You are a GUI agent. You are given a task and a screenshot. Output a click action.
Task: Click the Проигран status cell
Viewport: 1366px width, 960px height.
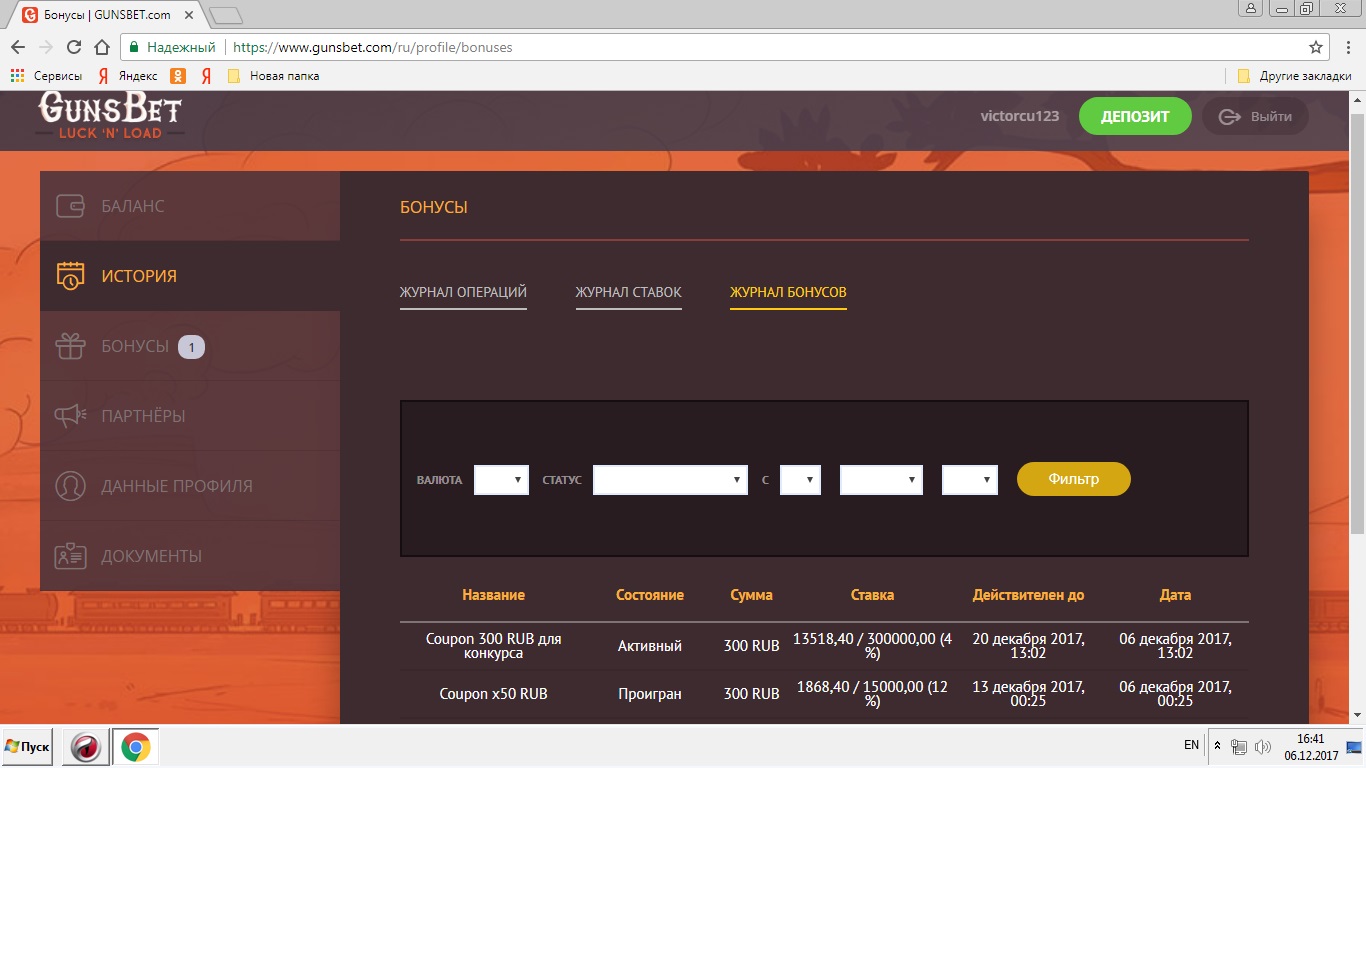coord(650,694)
